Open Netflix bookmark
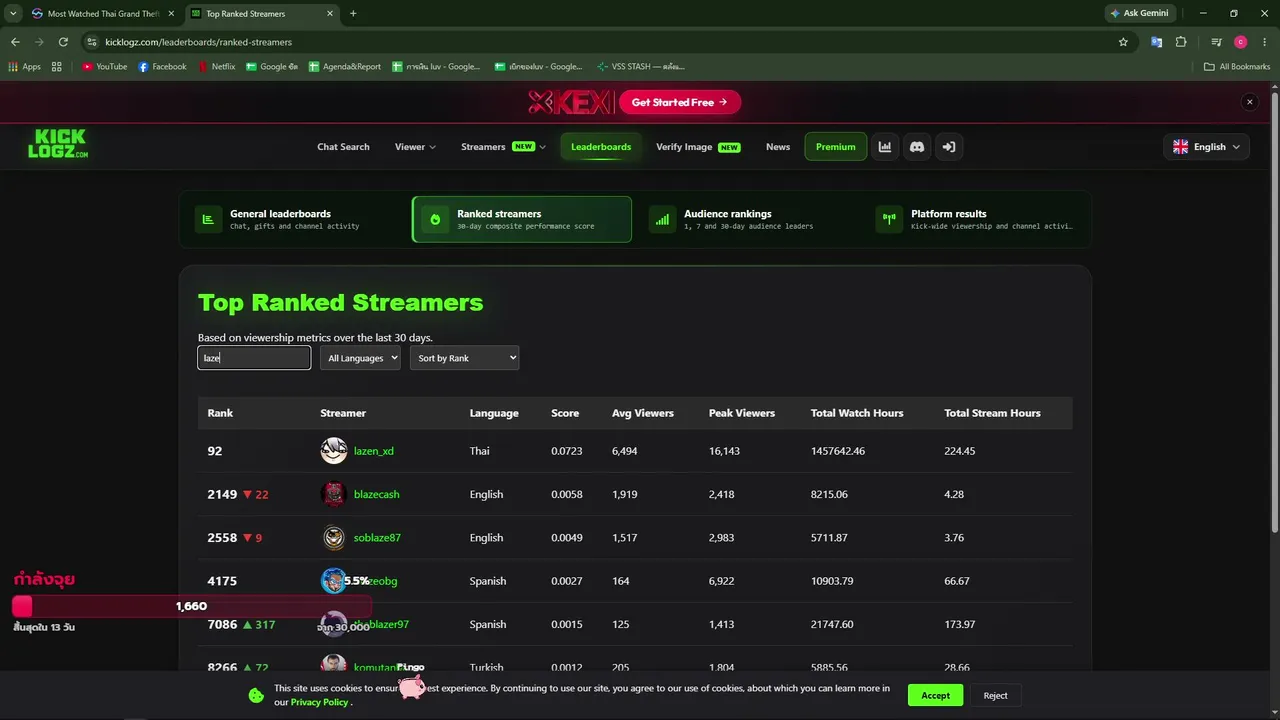Image resolution: width=1280 pixels, height=720 pixels. (x=216, y=67)
